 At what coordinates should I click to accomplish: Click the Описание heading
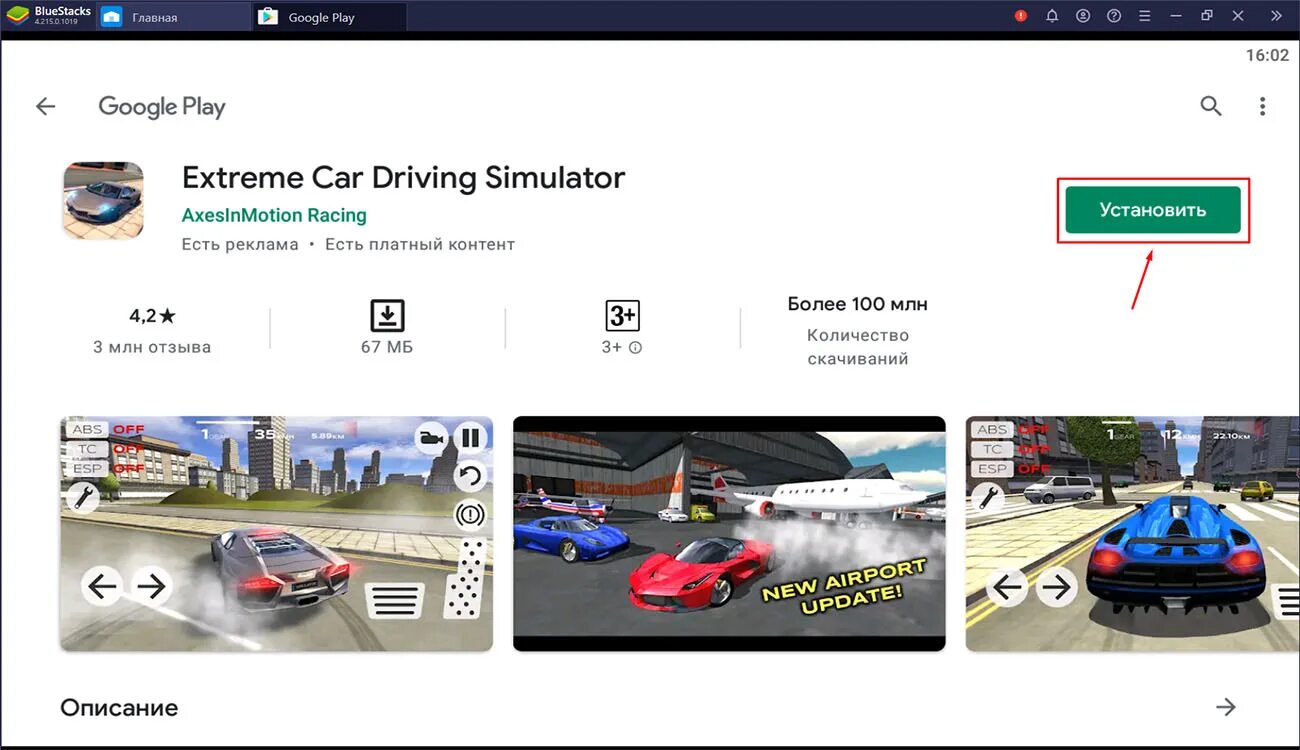[119, 708]
